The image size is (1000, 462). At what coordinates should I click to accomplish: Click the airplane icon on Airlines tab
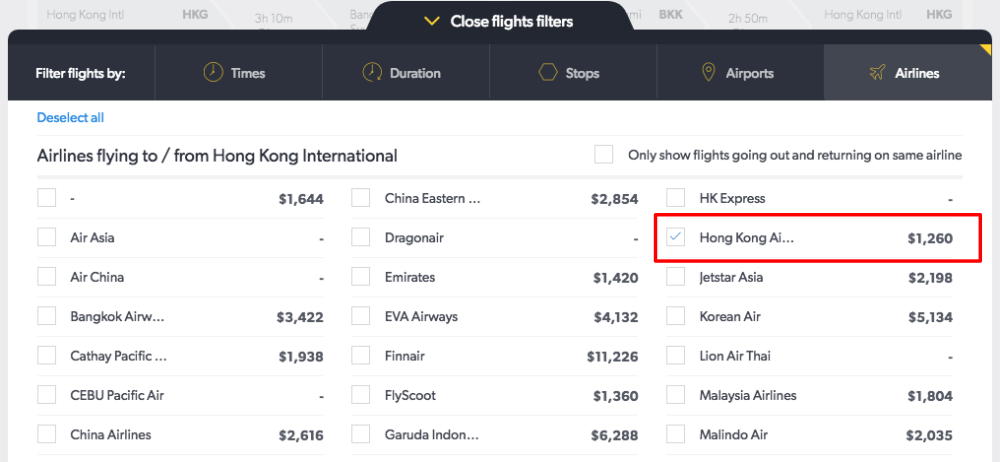point(878,73)
